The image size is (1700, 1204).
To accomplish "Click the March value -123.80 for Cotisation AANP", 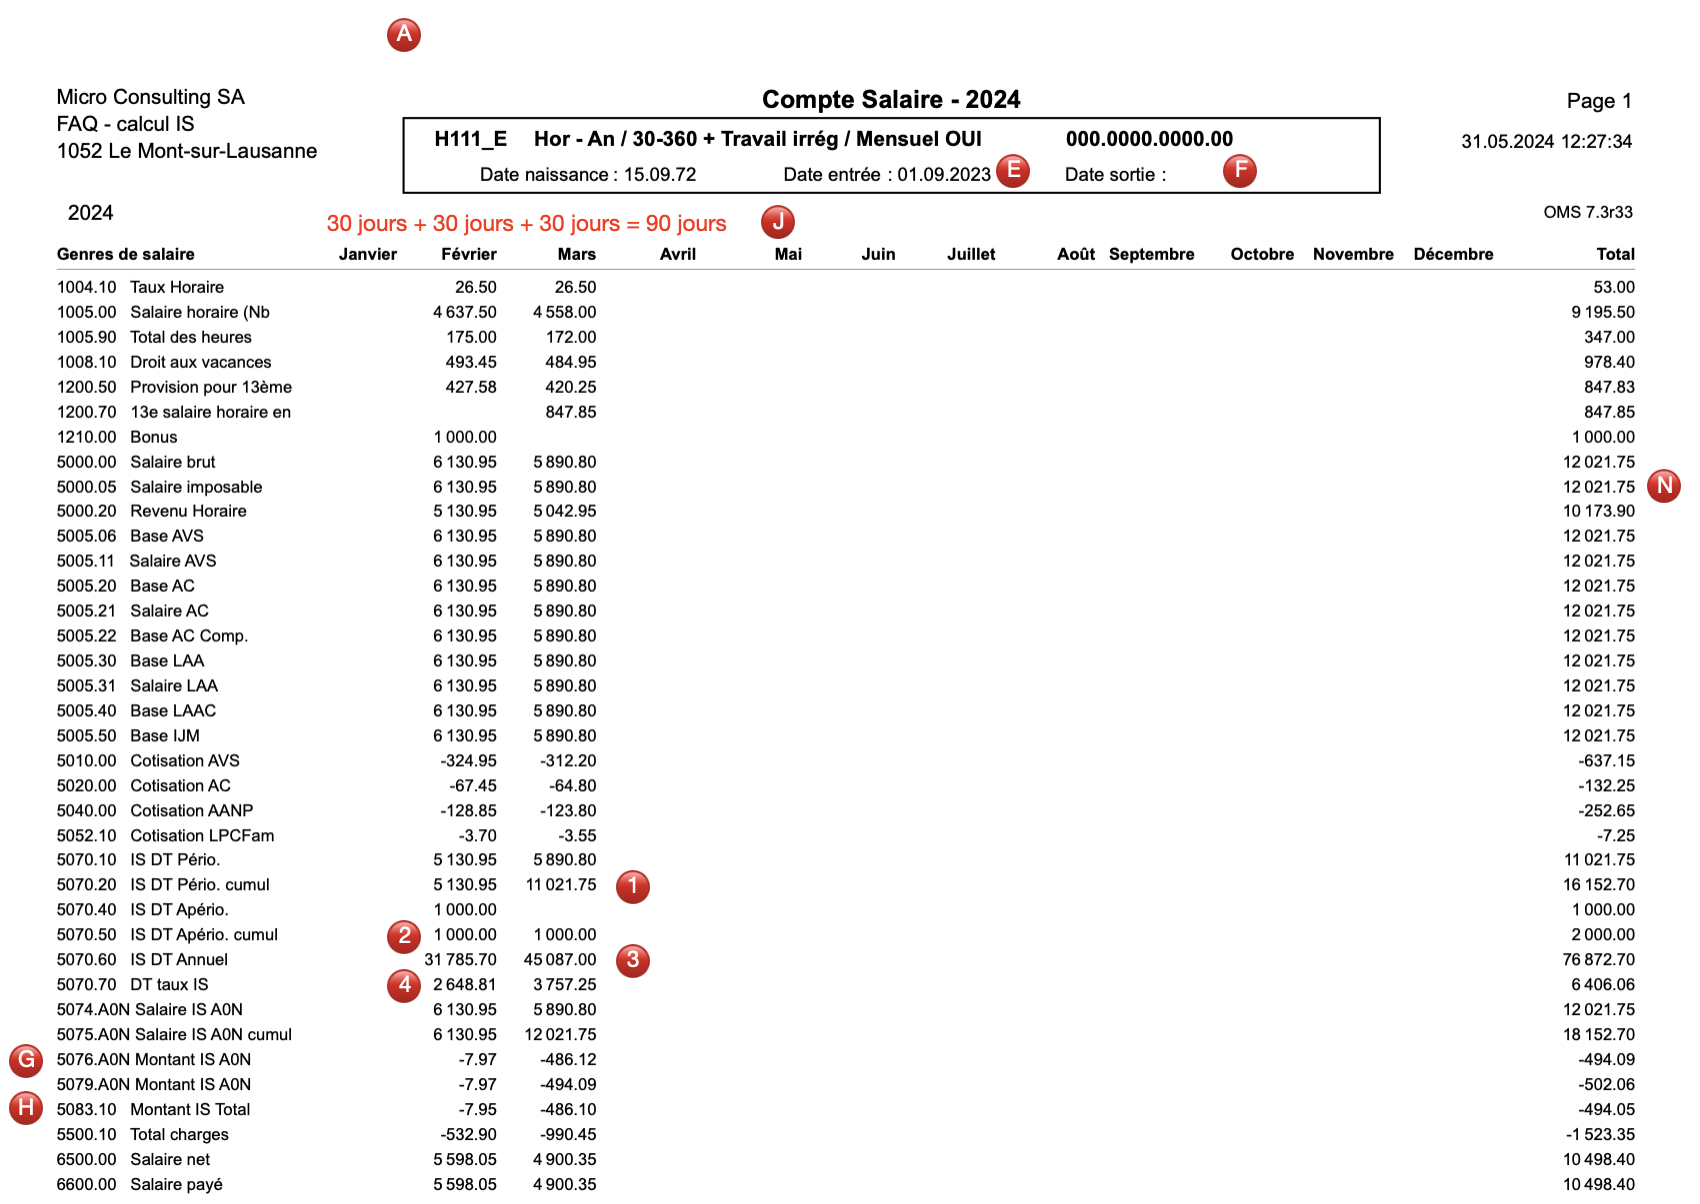I will click(x=568, y=811).
